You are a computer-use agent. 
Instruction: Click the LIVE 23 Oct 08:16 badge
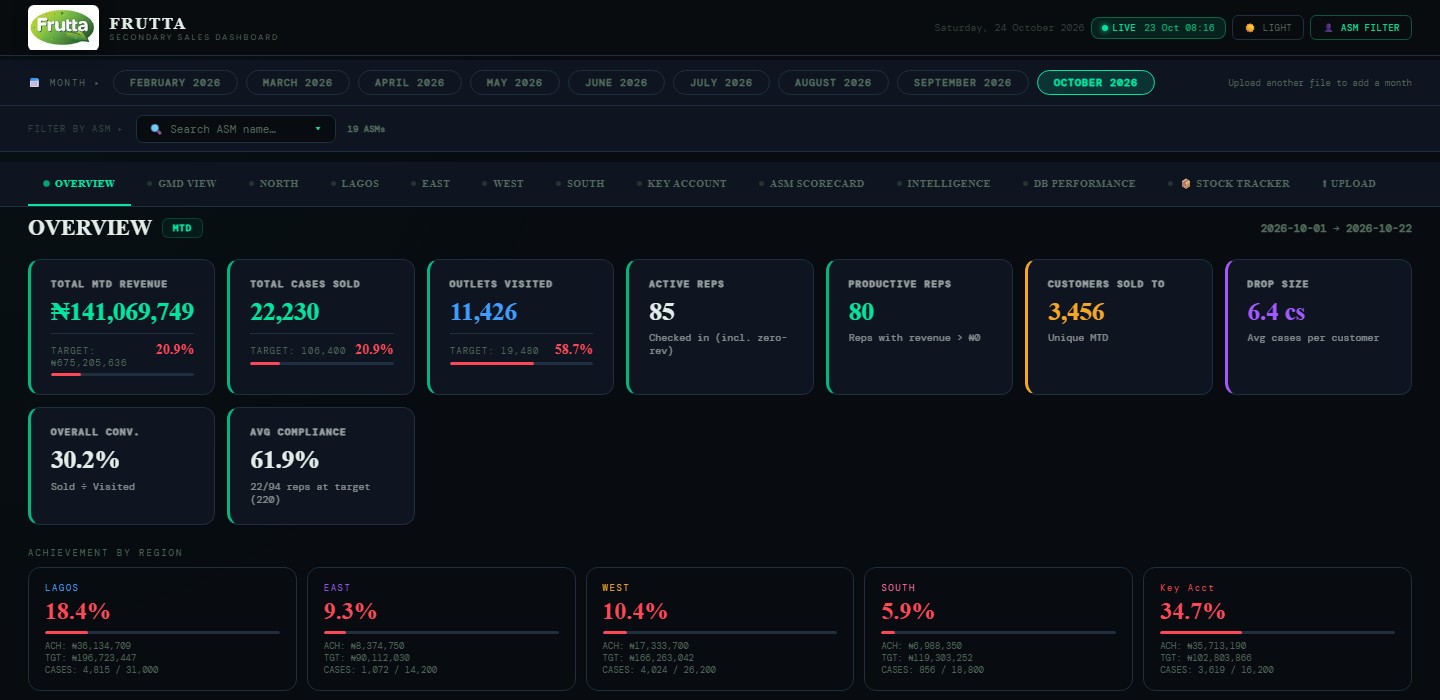coord(1158,28)
